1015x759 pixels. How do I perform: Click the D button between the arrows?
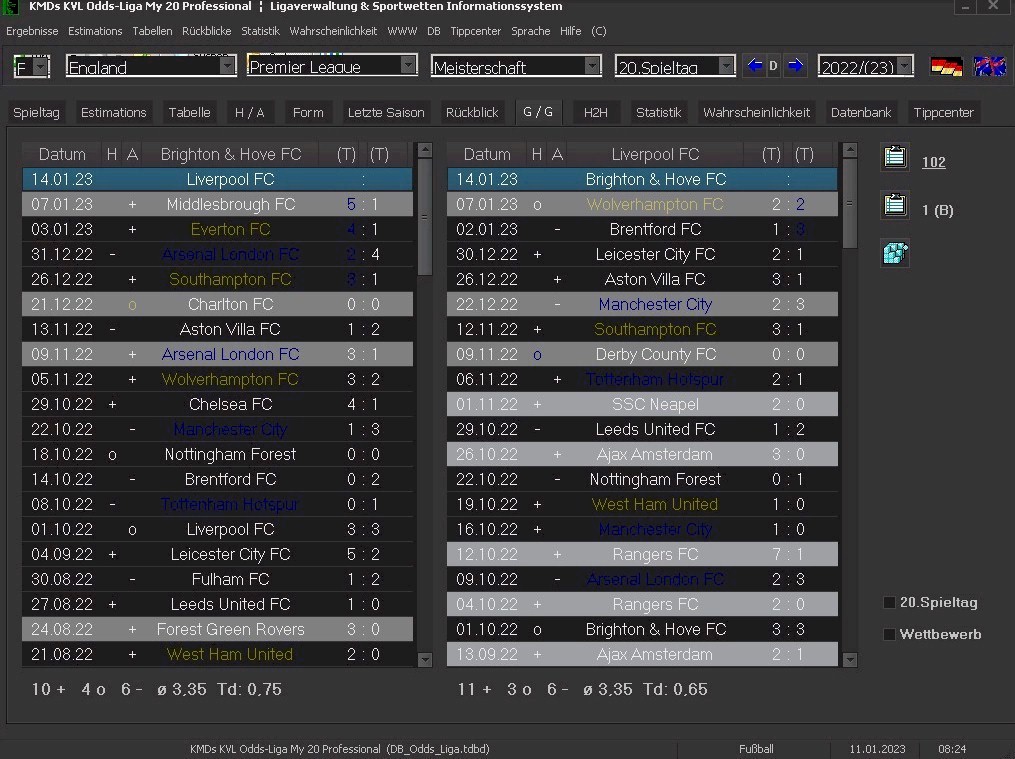[773, 66]
